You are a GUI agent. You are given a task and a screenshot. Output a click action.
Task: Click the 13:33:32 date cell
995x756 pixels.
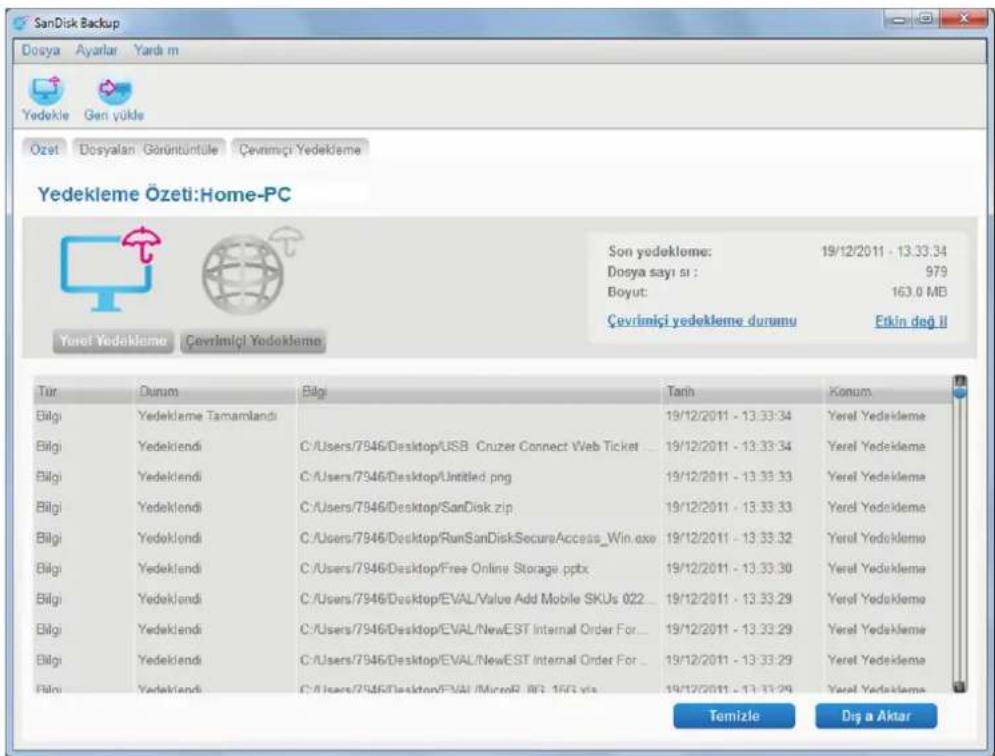tap(728, 538)
